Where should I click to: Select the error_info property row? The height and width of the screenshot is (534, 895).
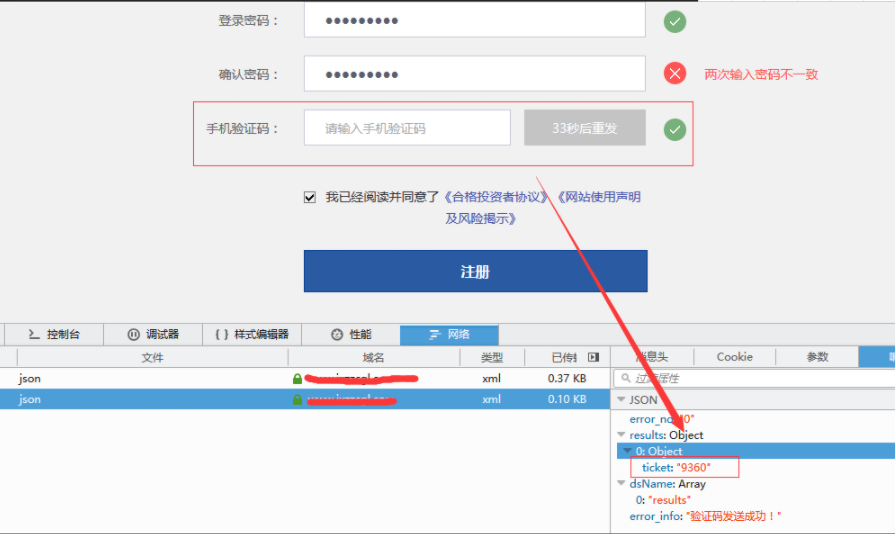point(705,516)
